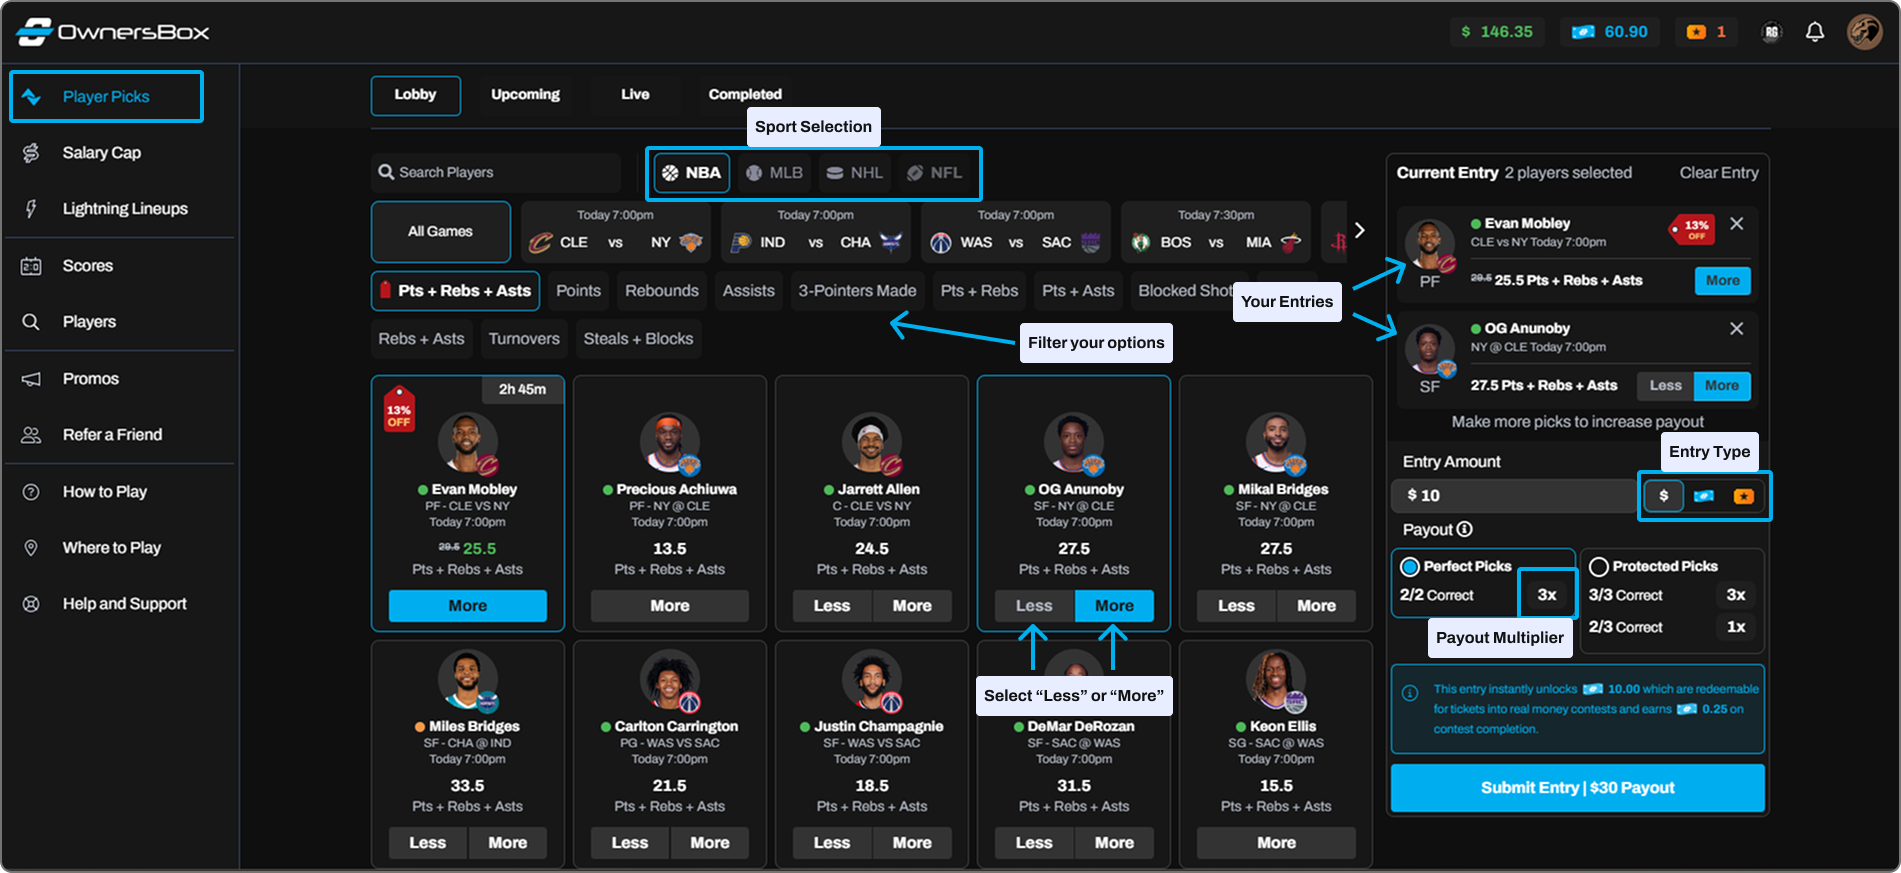Screen dimensions: 1901x873
Task: Open the notifications bell icon
Action: [x=1814, y=32]
